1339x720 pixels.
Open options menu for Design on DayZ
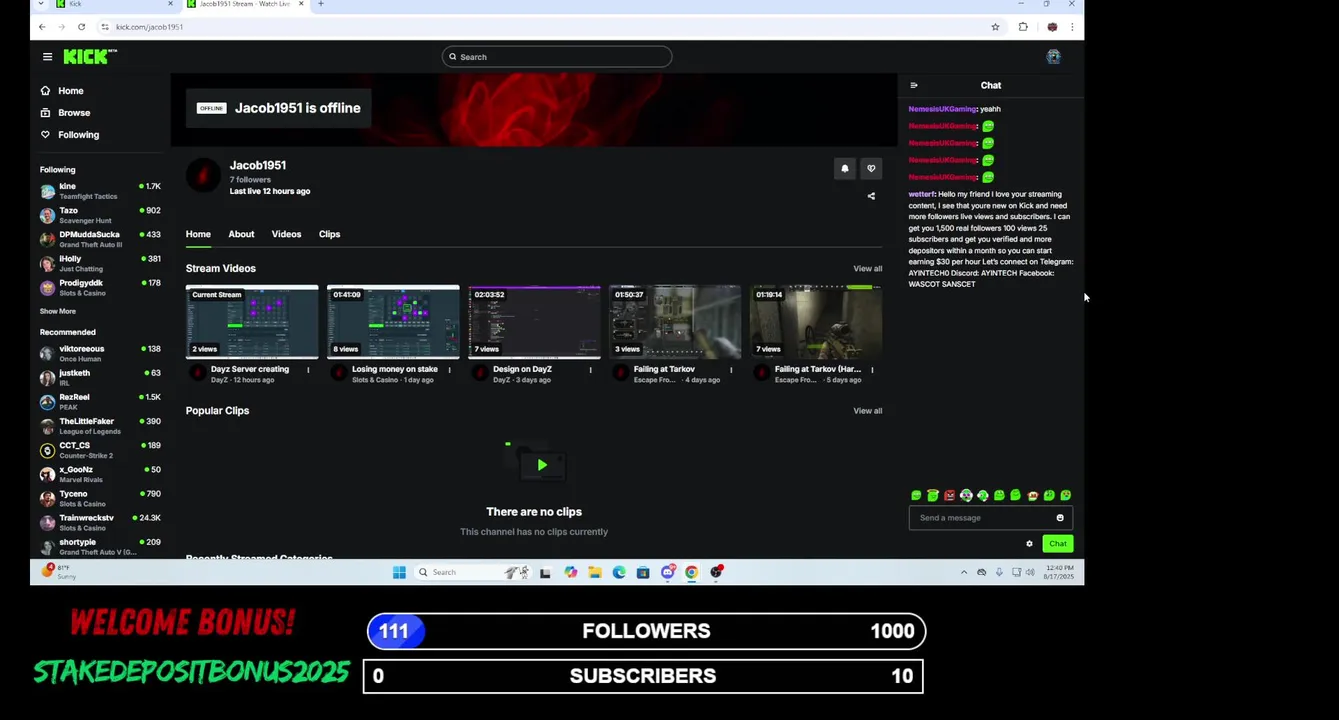[x=590, y=370]
